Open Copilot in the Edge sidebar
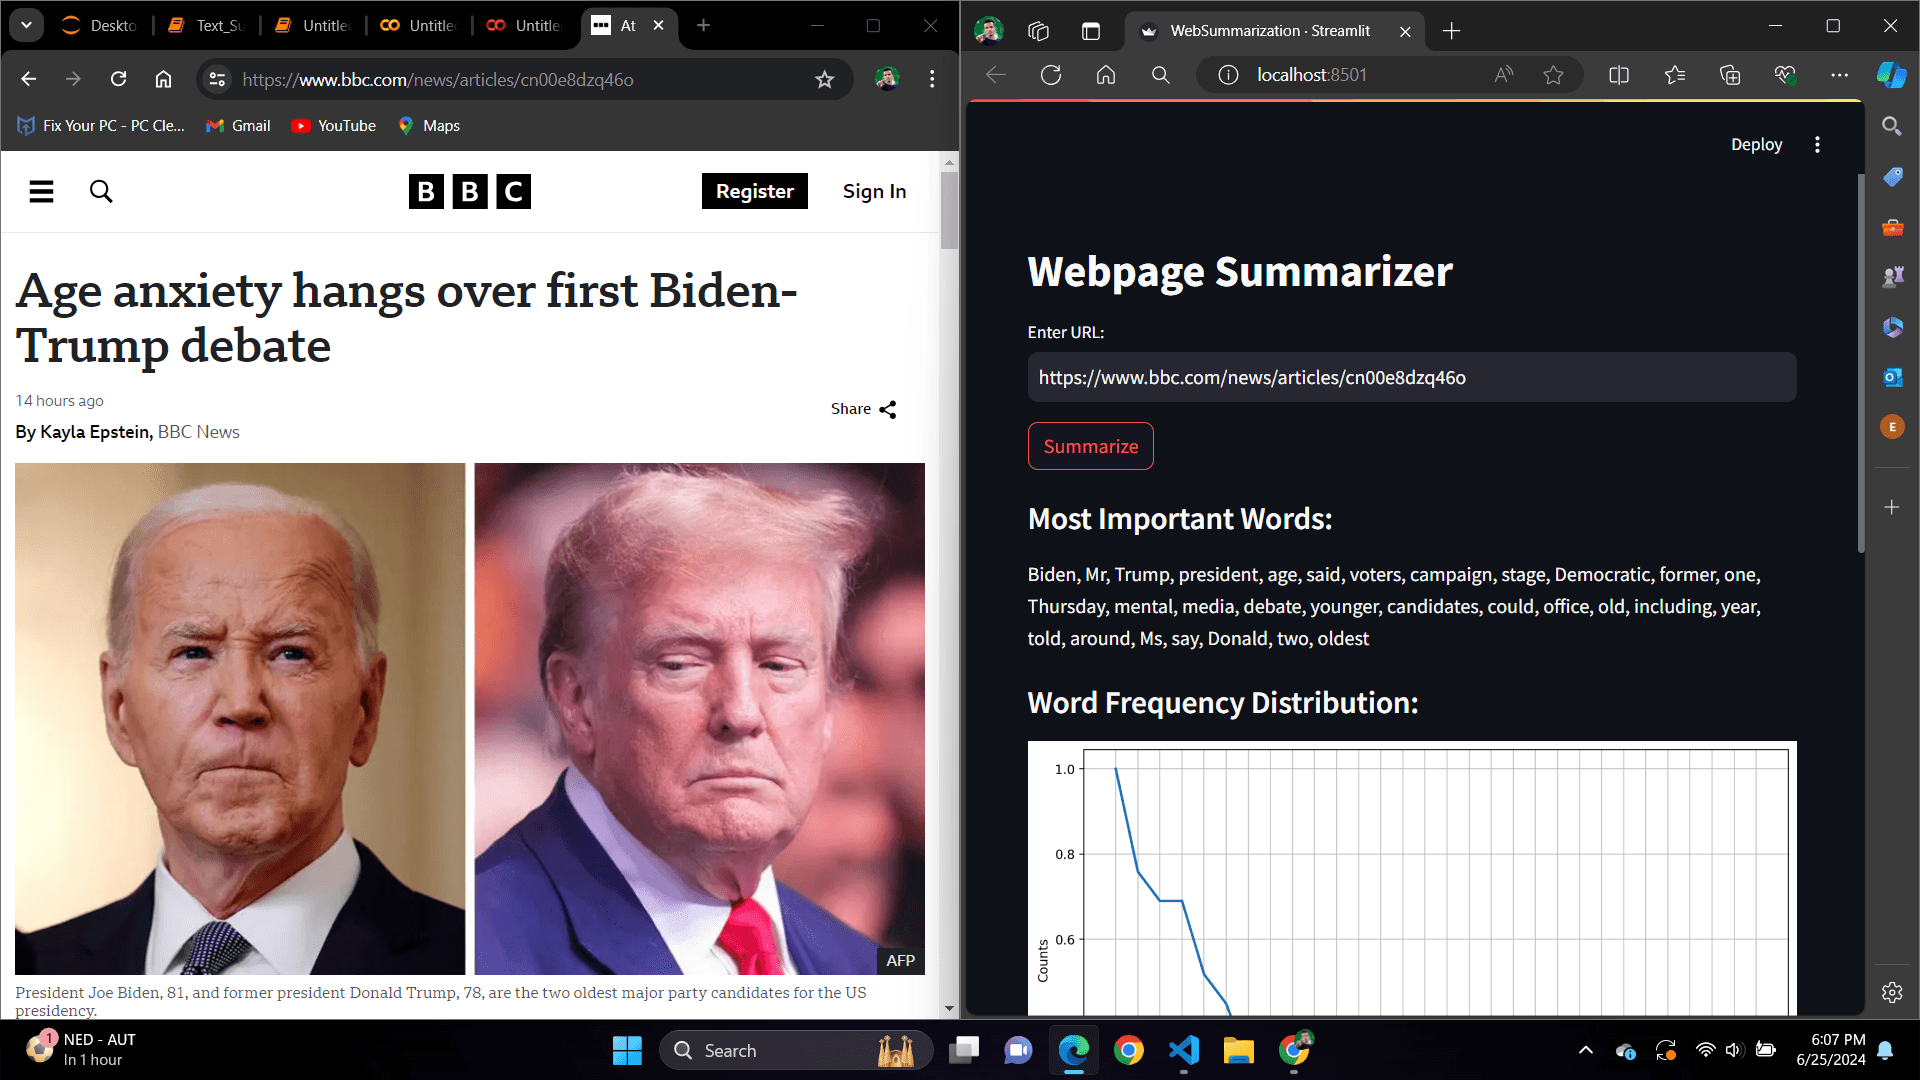The height and width of the screenshot is (1080, 1920). coord(1892,75)
